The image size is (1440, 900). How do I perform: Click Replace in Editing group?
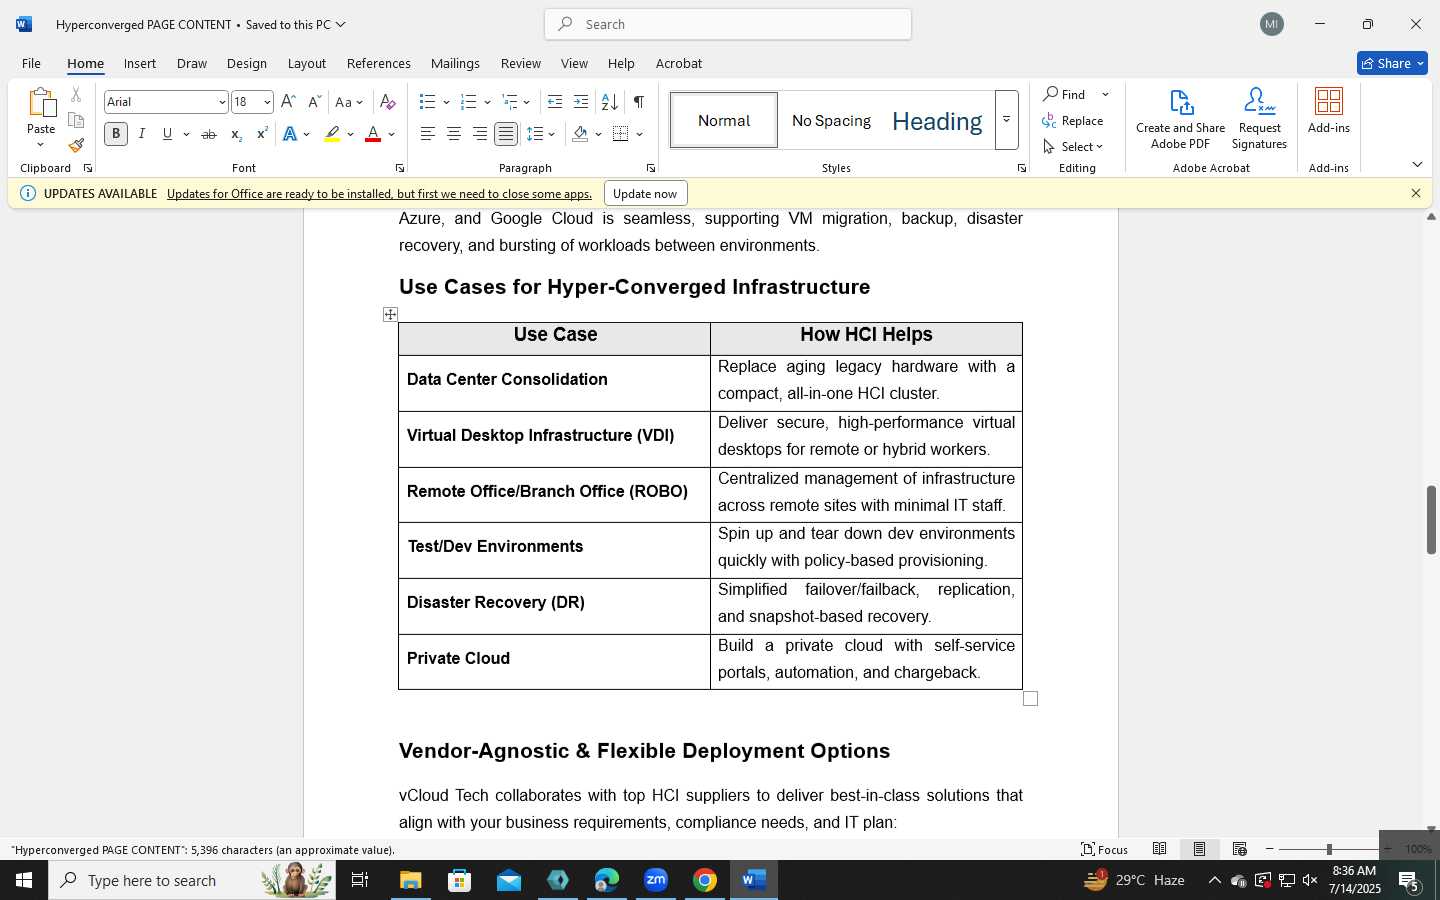tap(1072, 120)
